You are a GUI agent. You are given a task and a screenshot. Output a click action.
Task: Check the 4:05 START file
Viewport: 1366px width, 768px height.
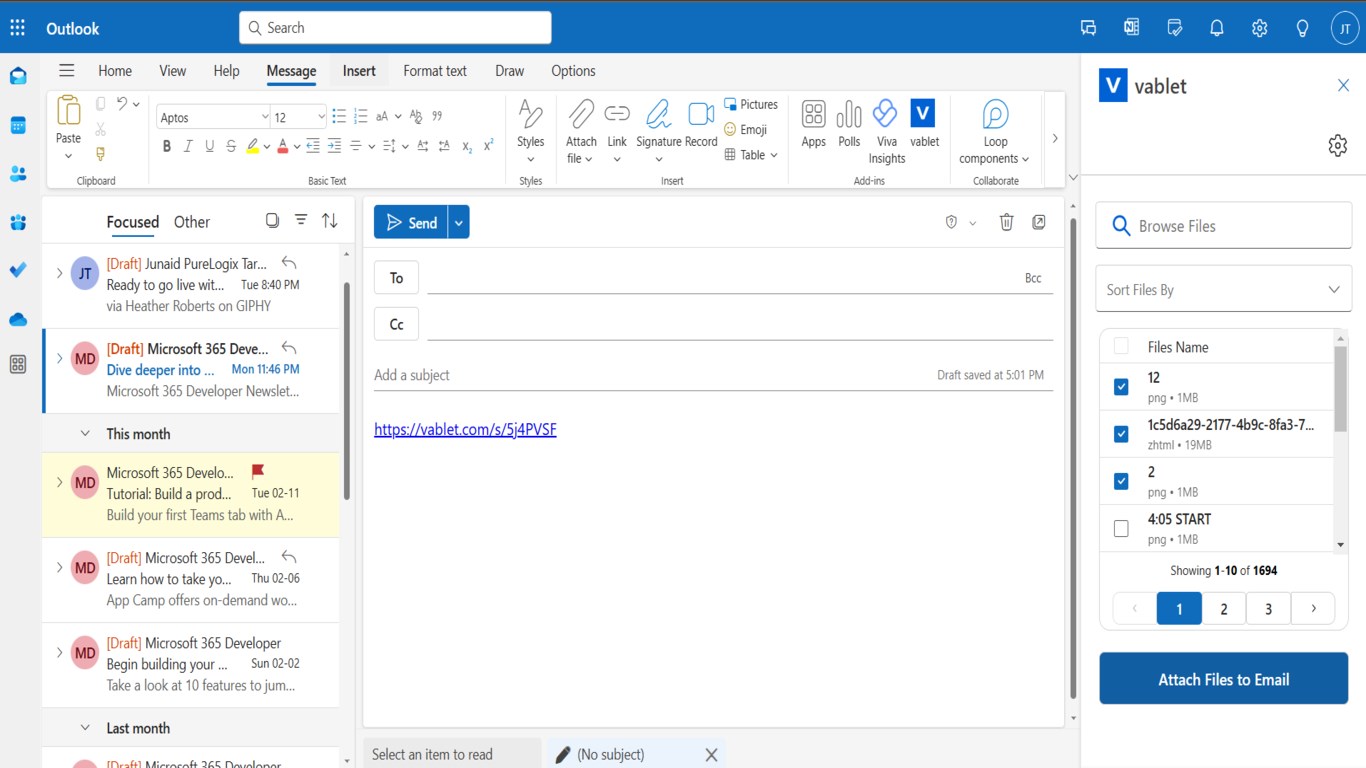click(x=1121, y=528)
